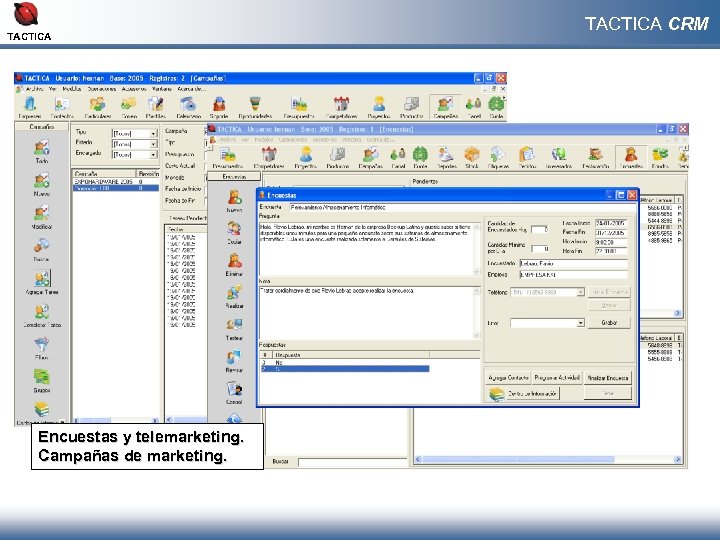Open Contactos icon in Campañas window toolbar
The width and height of the screenshot is (720, 540).
pyautogui.click(x=62, y=107)
